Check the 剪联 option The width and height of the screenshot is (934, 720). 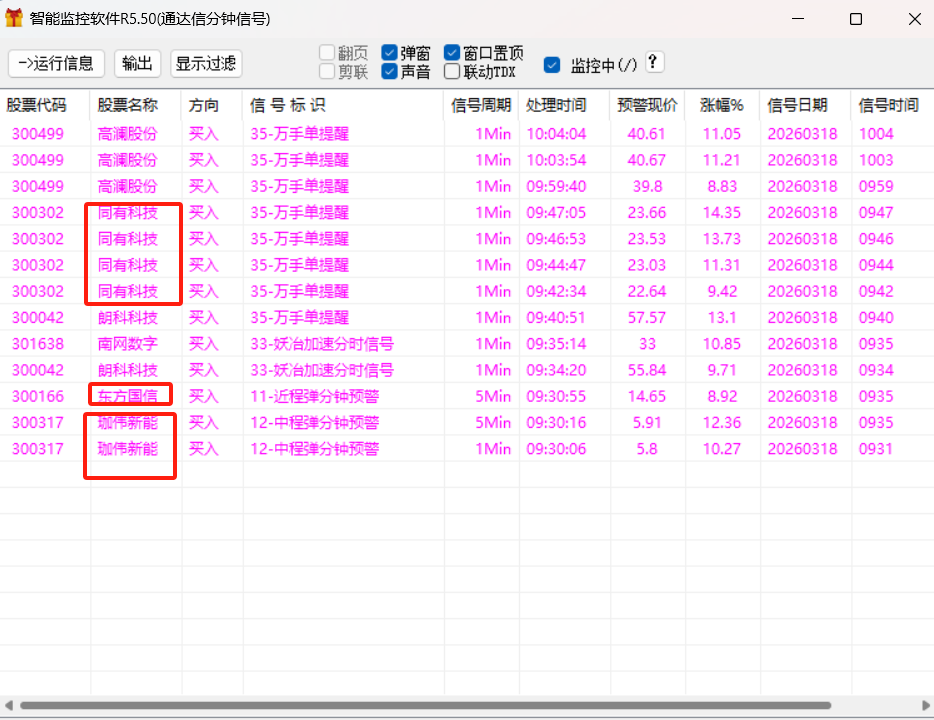point(328,71)
